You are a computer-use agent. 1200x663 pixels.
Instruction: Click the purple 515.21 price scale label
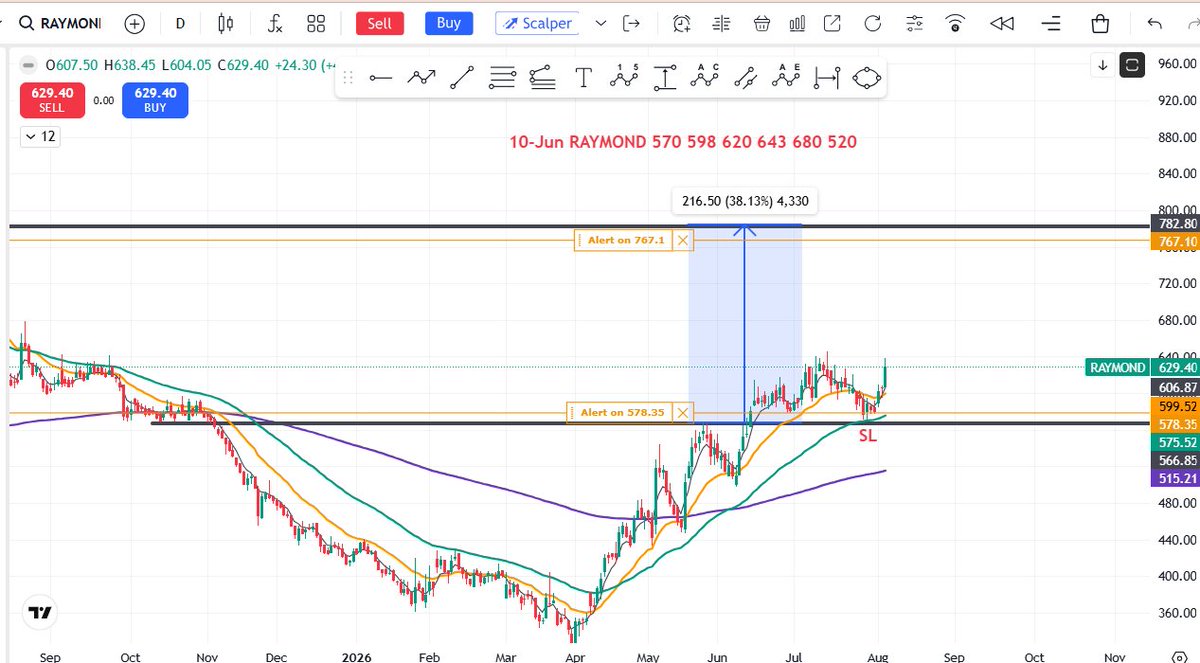coord(1175,479)
